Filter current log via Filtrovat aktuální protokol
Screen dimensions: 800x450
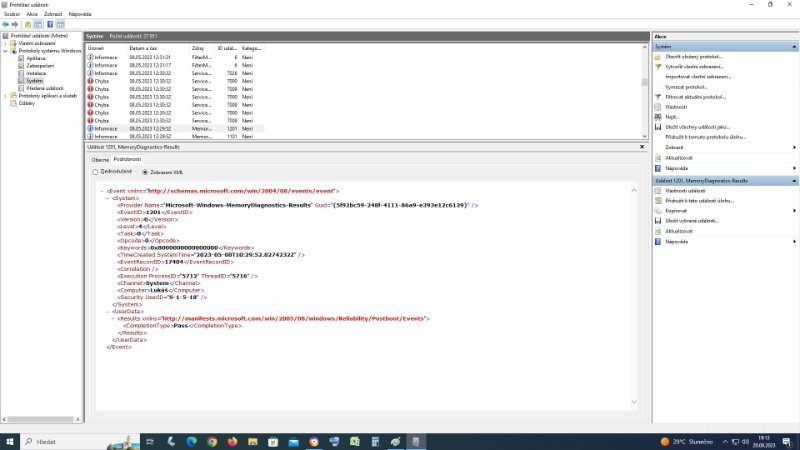pyautogui.click(x=695, y=97)
